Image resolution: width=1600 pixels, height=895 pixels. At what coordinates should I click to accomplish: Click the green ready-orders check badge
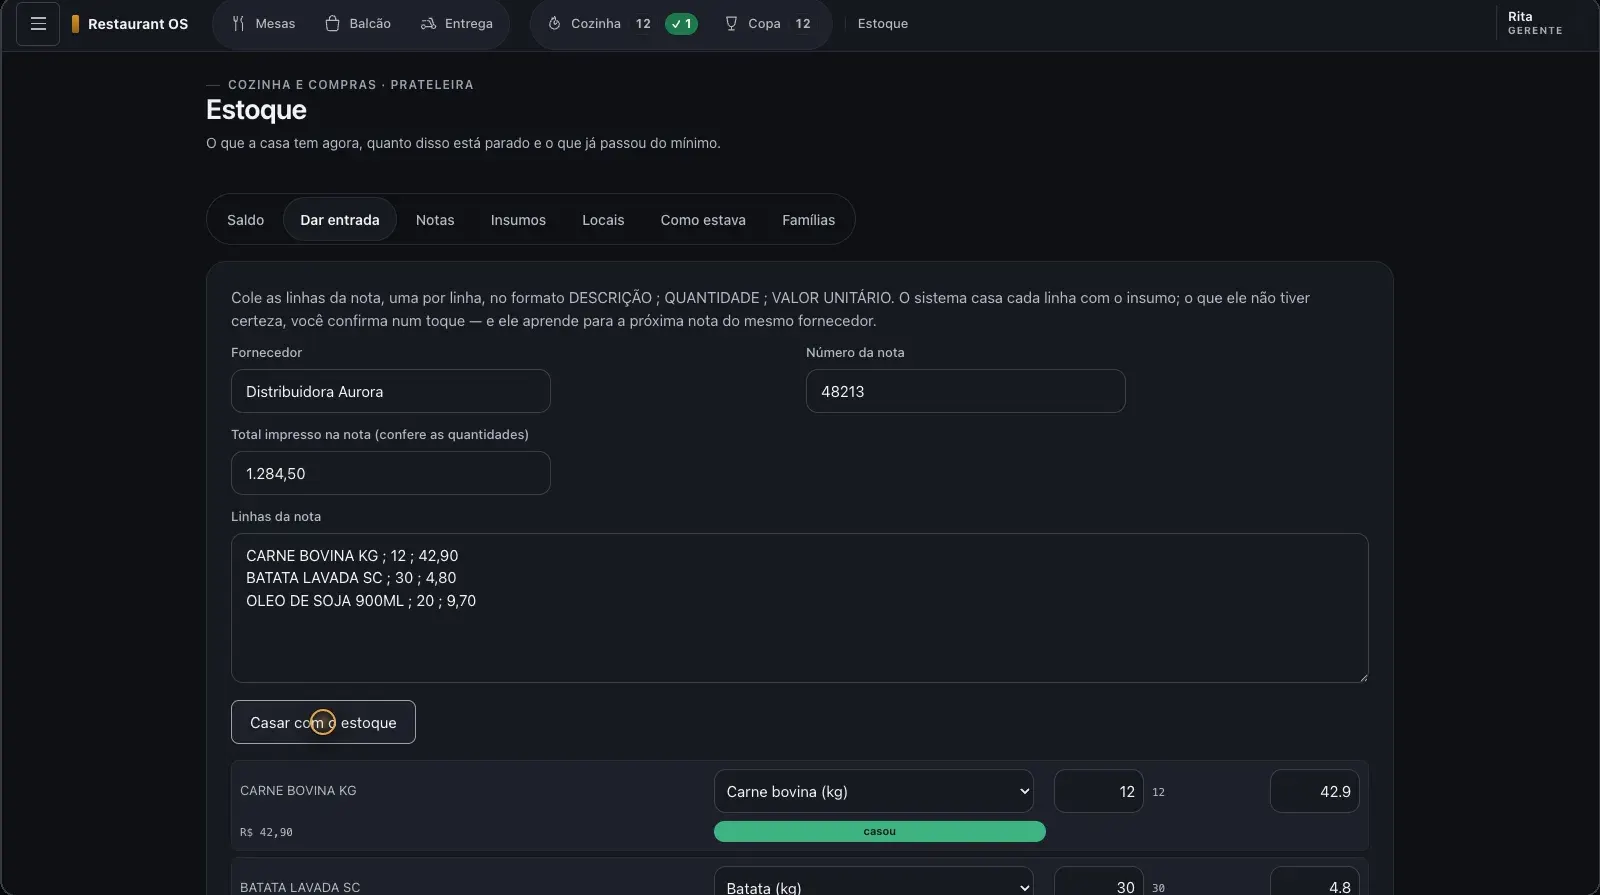pos(682,24)
